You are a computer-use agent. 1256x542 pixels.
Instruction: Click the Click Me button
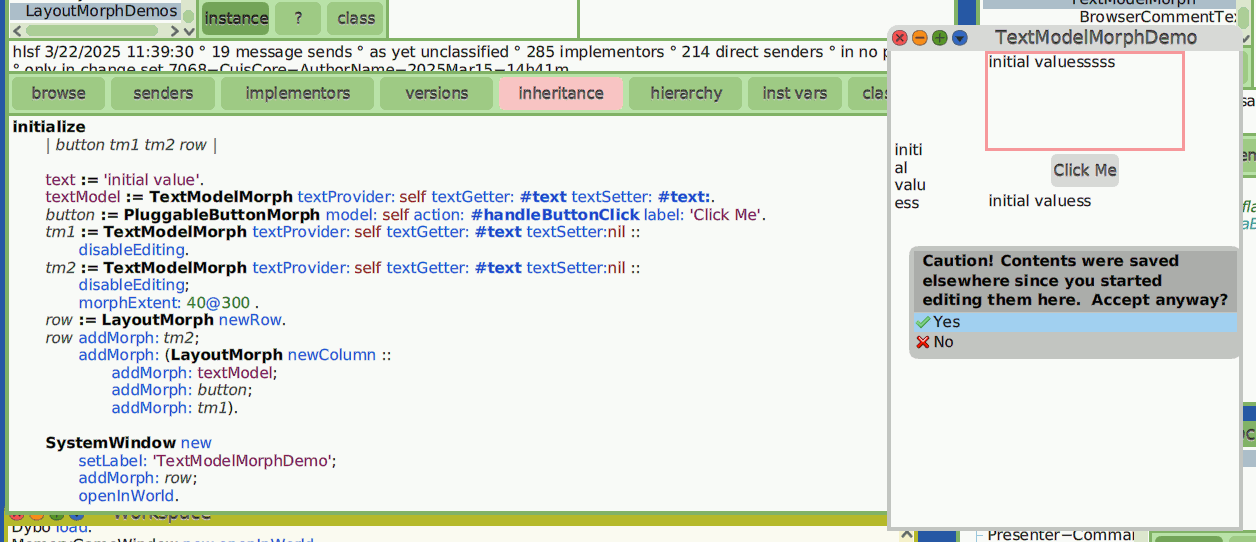pyautogui.click(x=1084, y=170)
